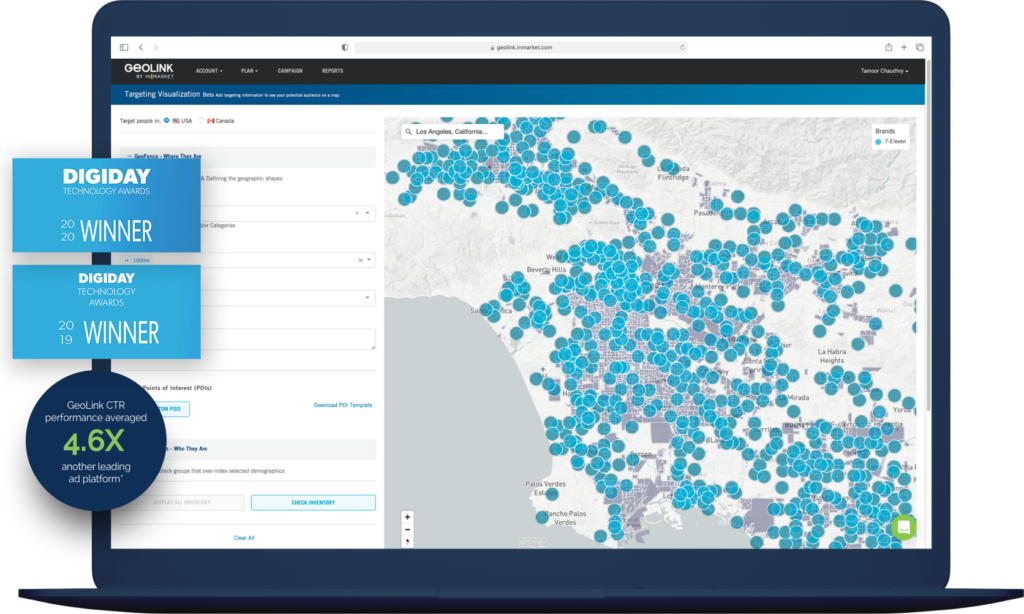Click the multi-line text area in GeoFence section
The width and height of the screenshot is (1024, 614).
tap(248, 338)
